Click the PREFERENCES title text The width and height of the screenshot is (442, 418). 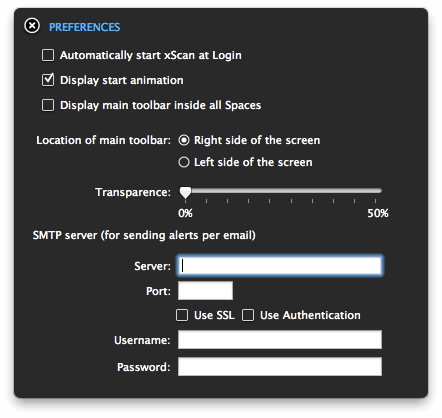85,27
